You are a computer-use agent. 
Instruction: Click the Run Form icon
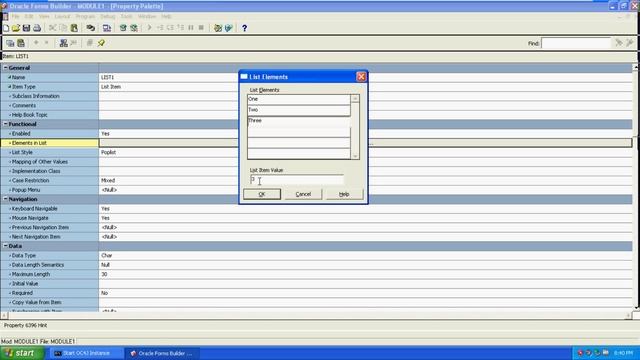(x=123, y=28)
